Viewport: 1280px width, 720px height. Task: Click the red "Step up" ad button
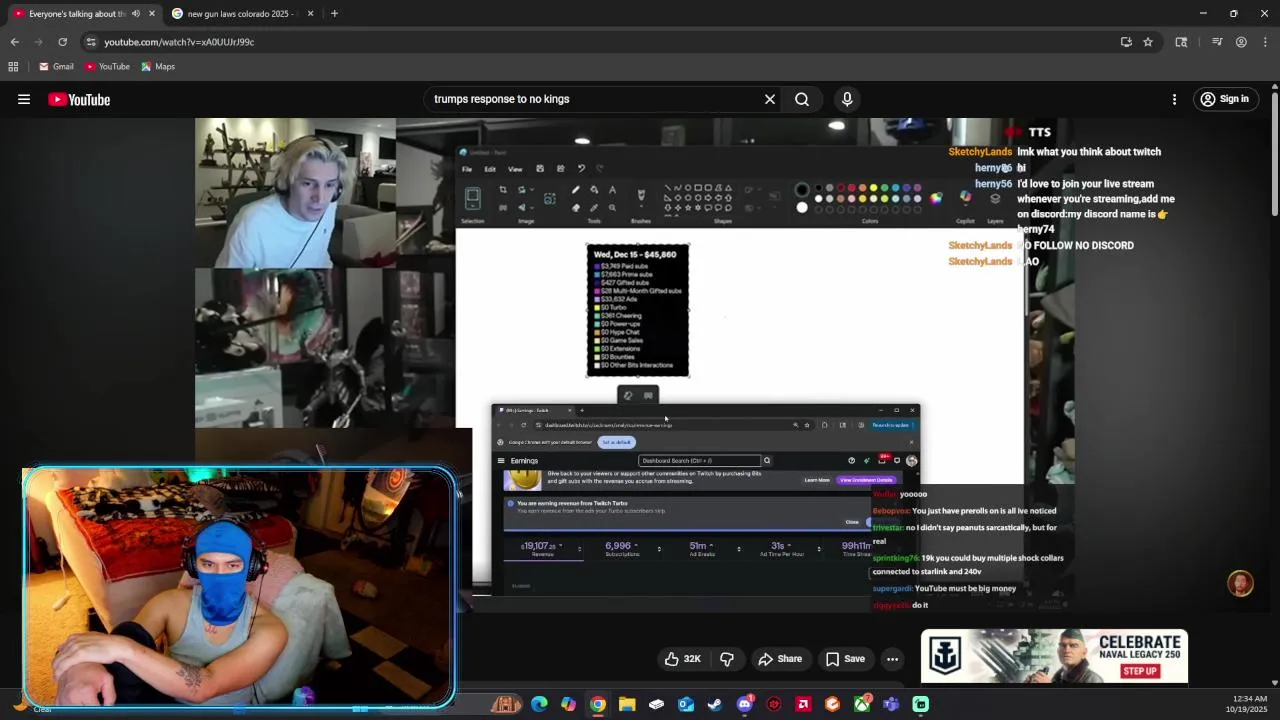coord(1140,671)
